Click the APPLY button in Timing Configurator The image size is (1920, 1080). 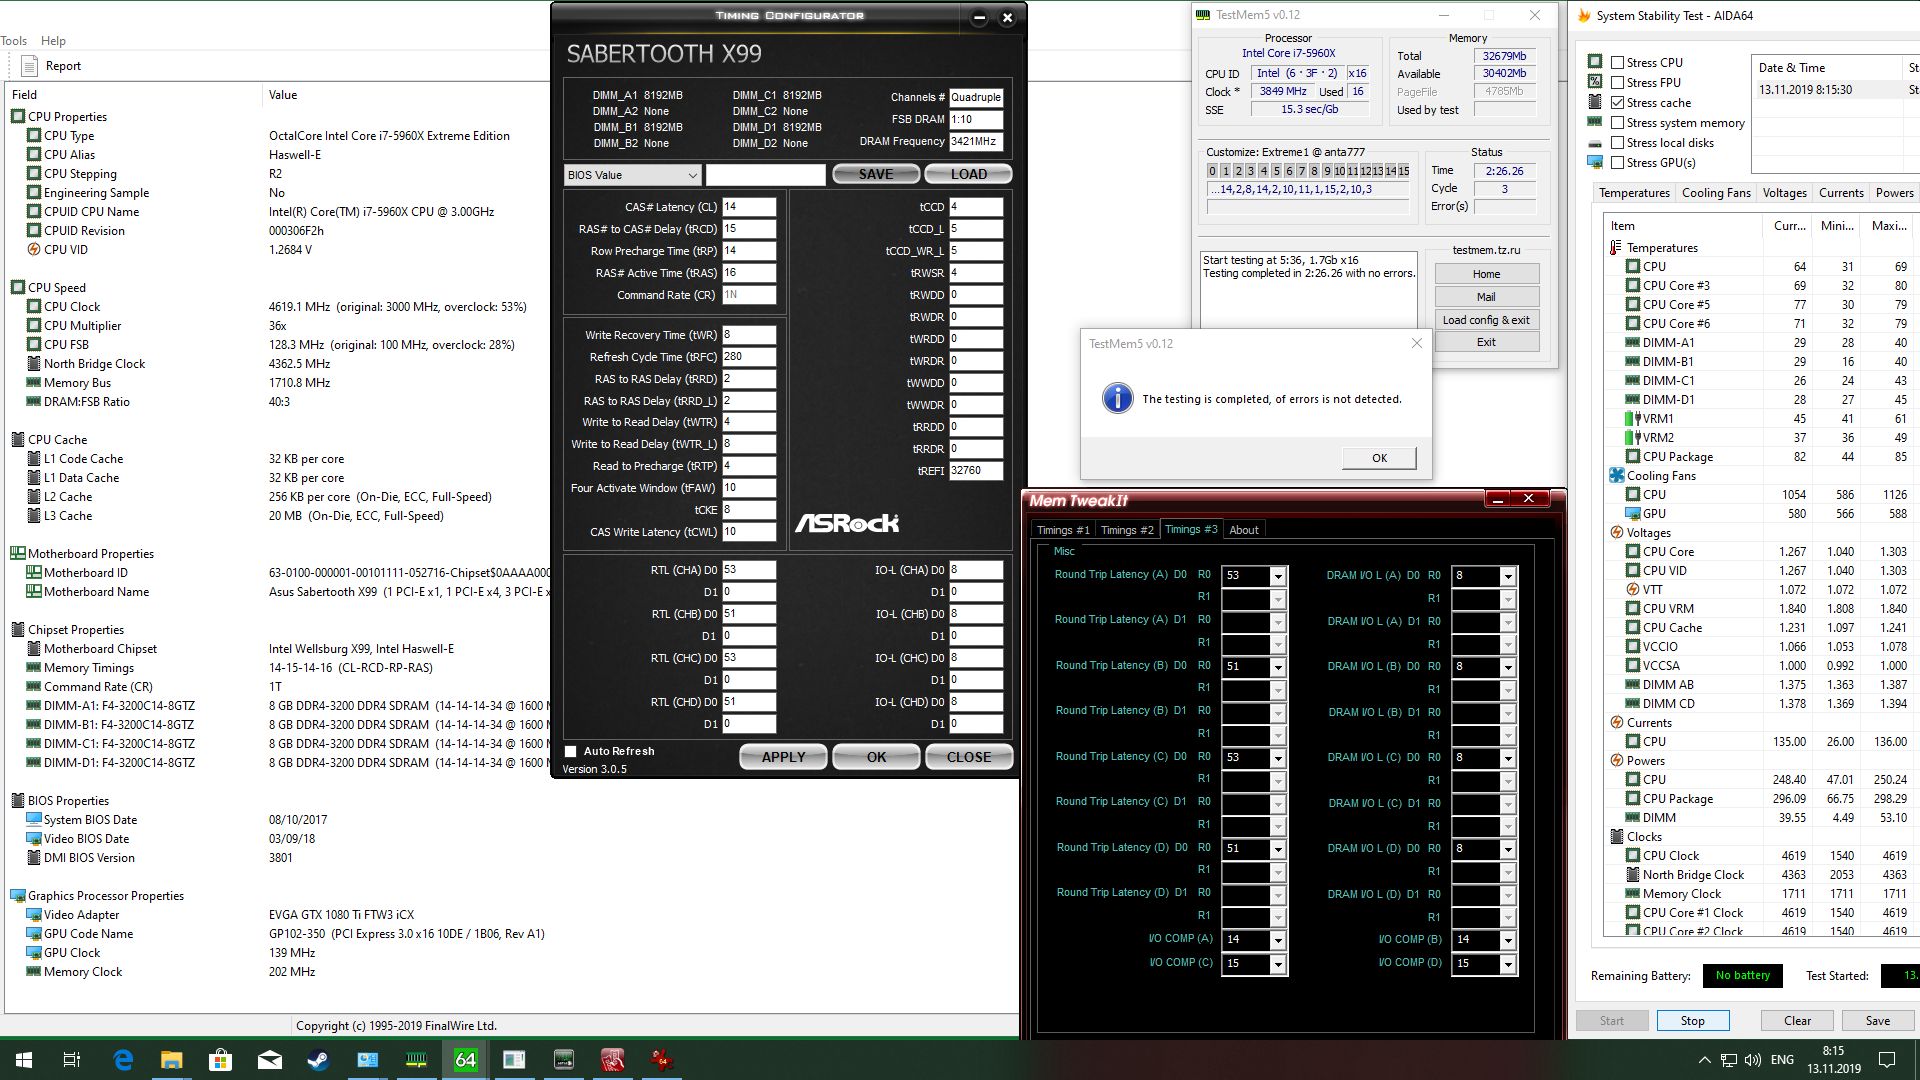click(x=783, y=757)
